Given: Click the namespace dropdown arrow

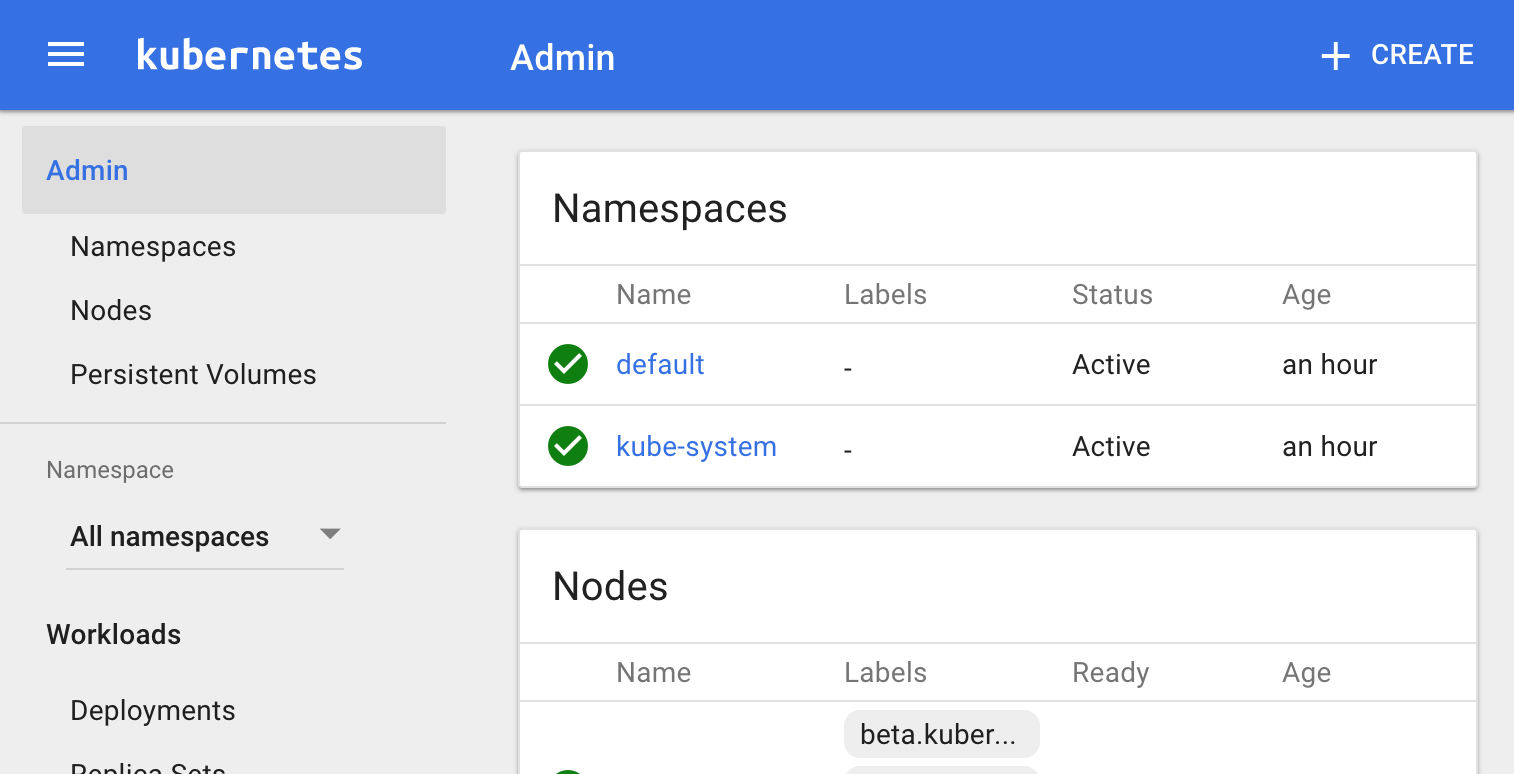Looking at the screenshot, I should click(x=330, y=534).
